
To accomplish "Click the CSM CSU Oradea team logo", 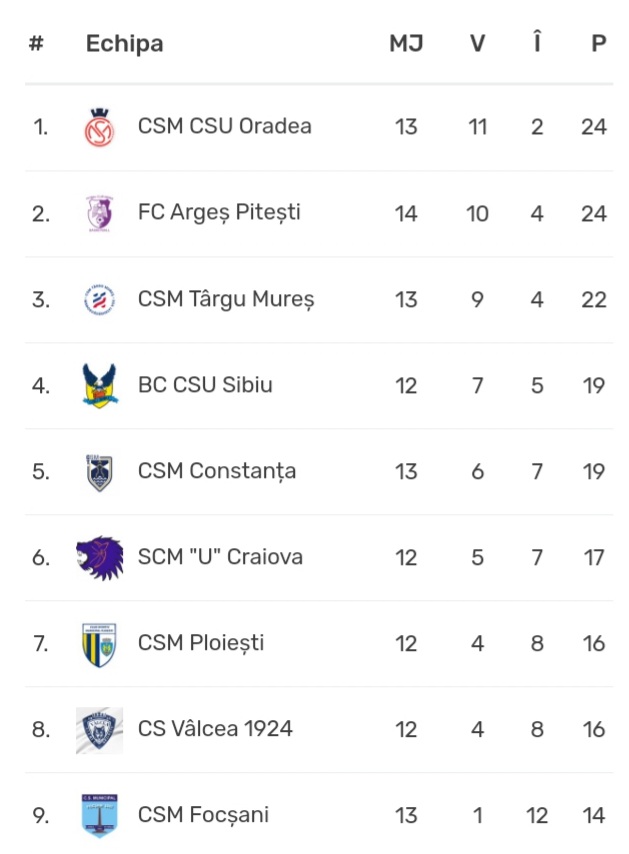I will [100, 127].
